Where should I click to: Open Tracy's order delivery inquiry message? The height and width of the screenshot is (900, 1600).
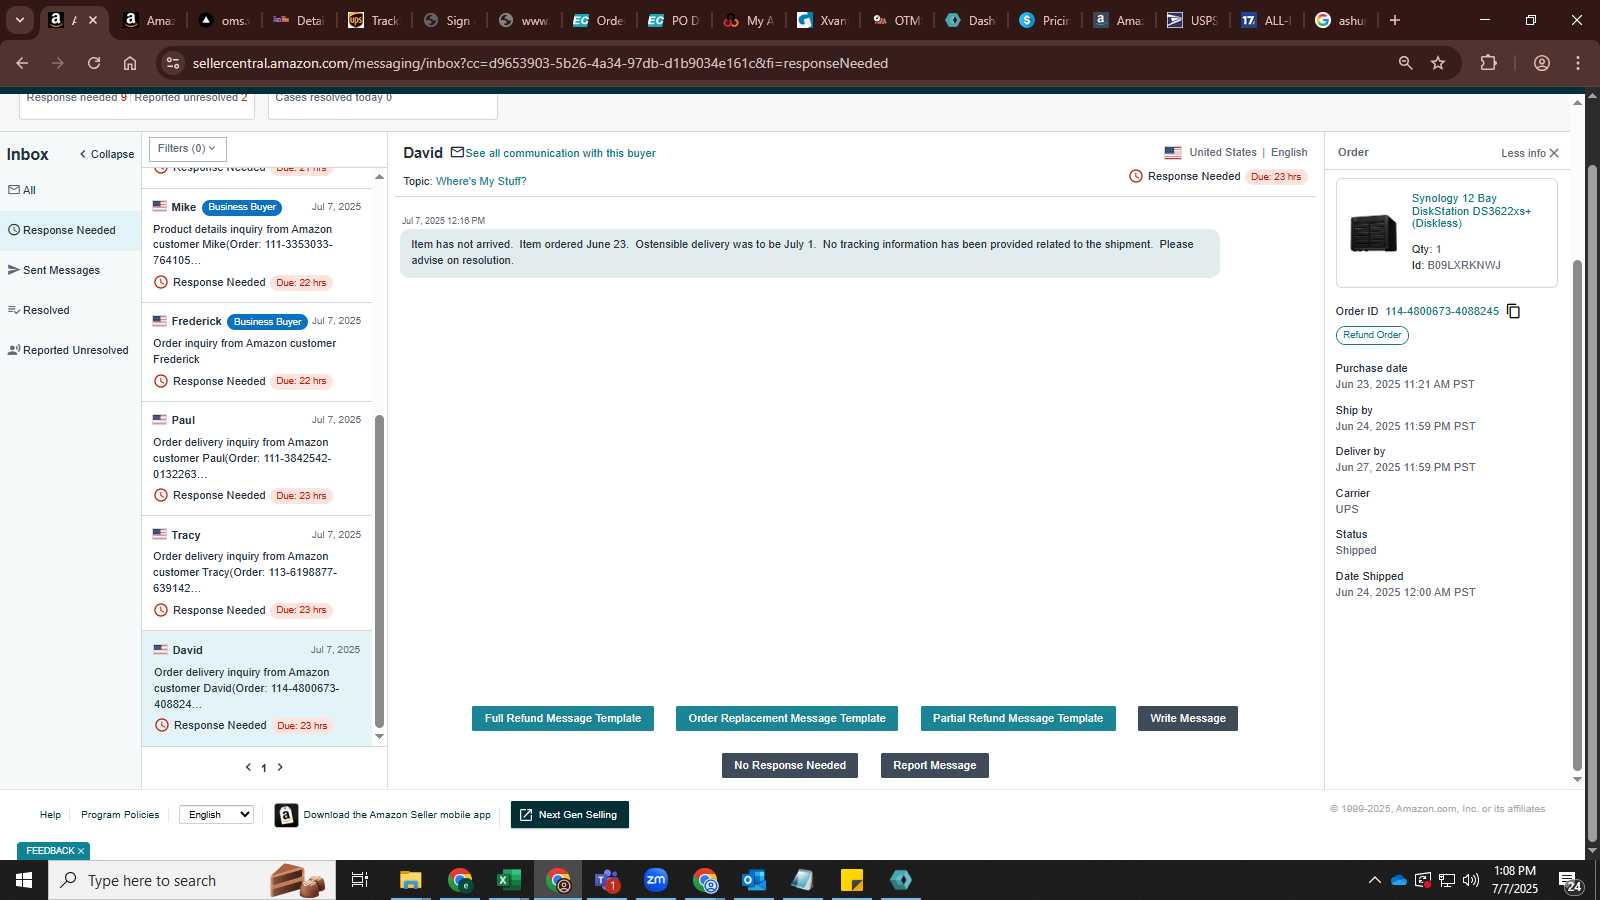[257, 573]
